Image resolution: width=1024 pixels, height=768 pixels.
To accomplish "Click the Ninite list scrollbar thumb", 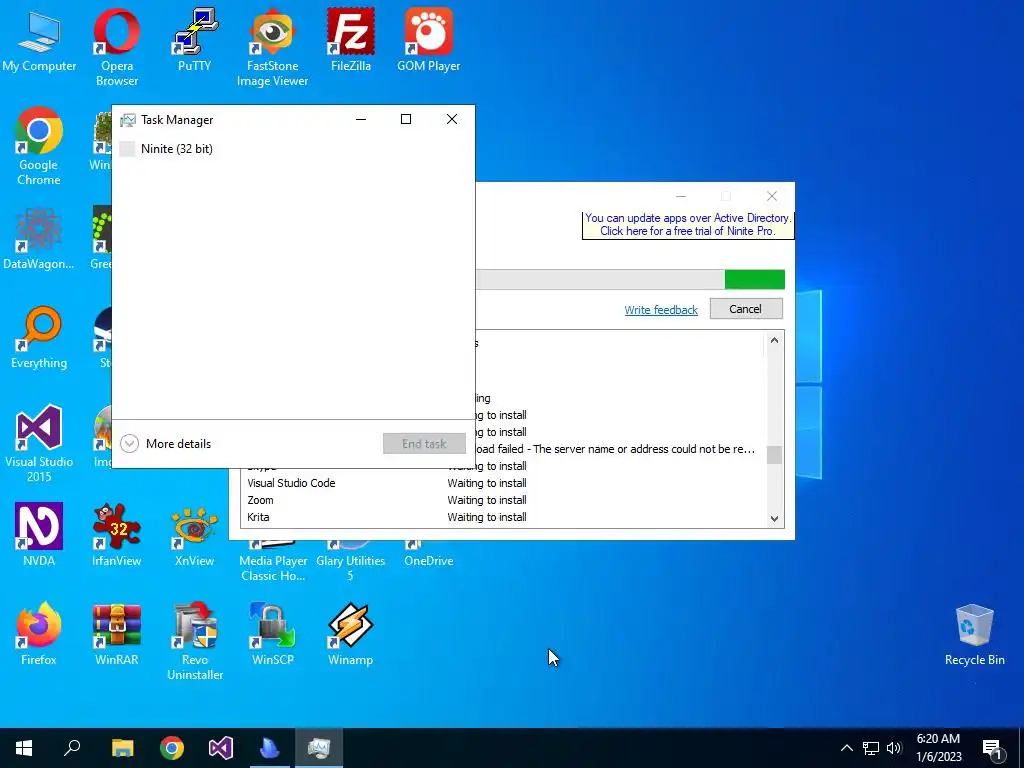I will pos(774,455).
